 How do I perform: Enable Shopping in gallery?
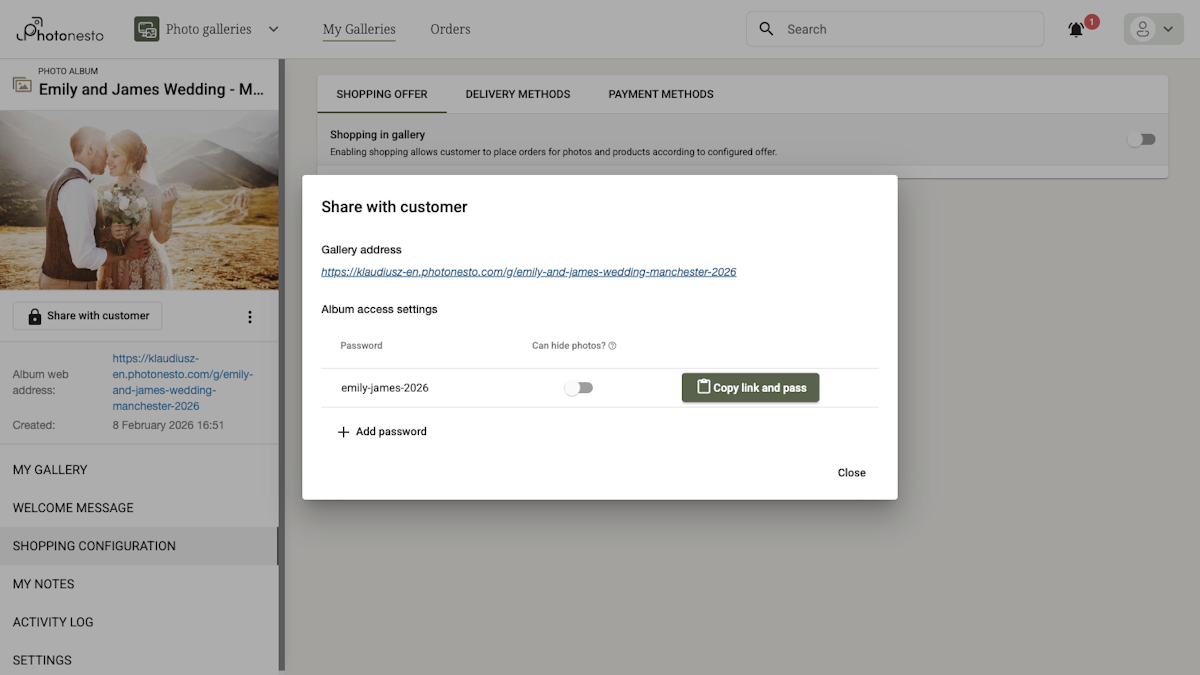(x=1141, y=139)
